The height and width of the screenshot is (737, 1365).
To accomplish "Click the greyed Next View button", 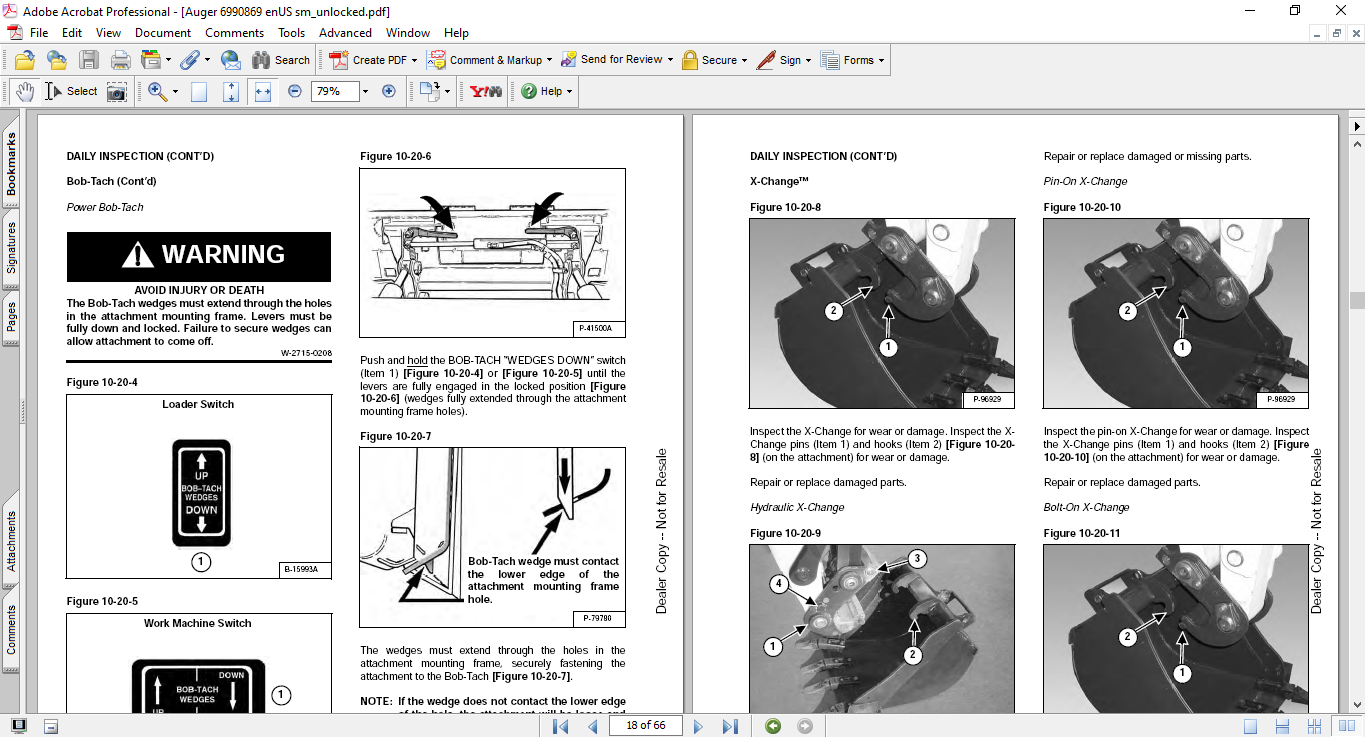I will 805,726.
